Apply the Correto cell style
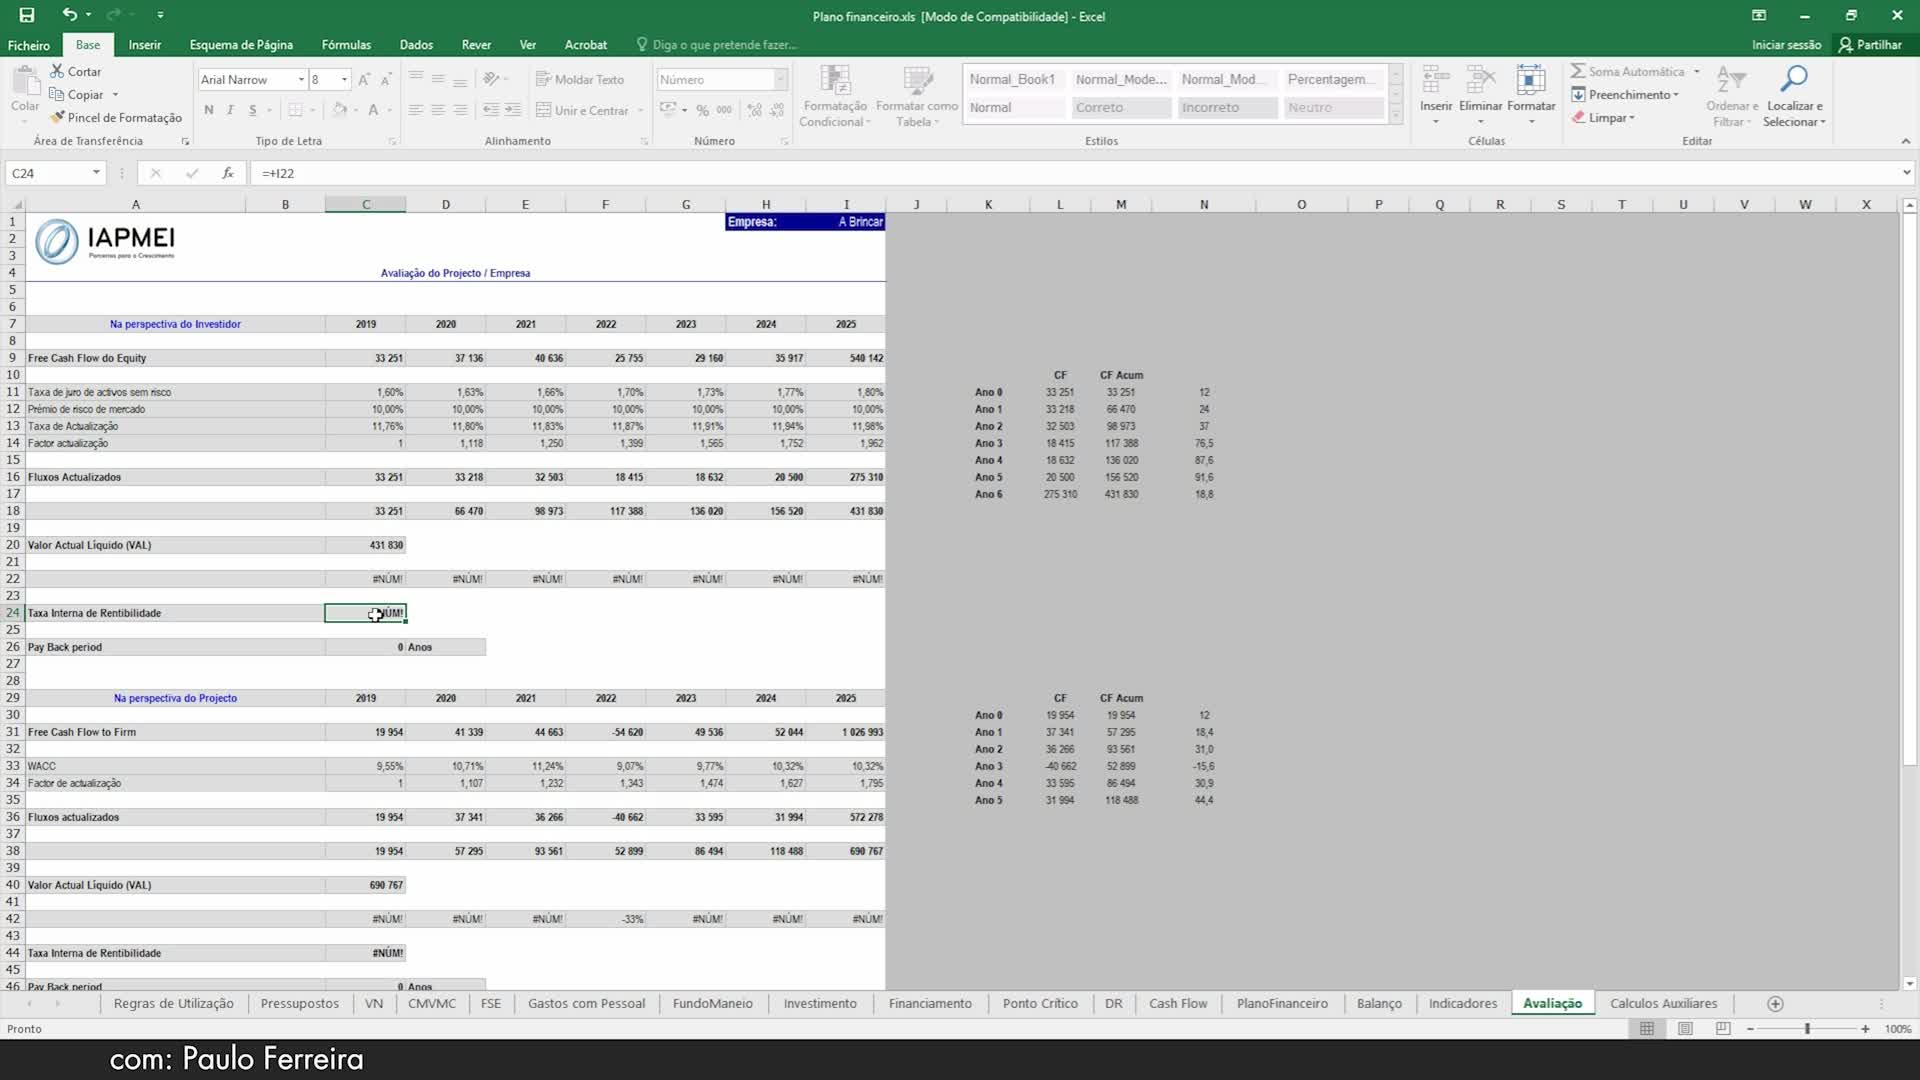Viewport: 1920px width, 1080px height. (x=1121, y=107)
